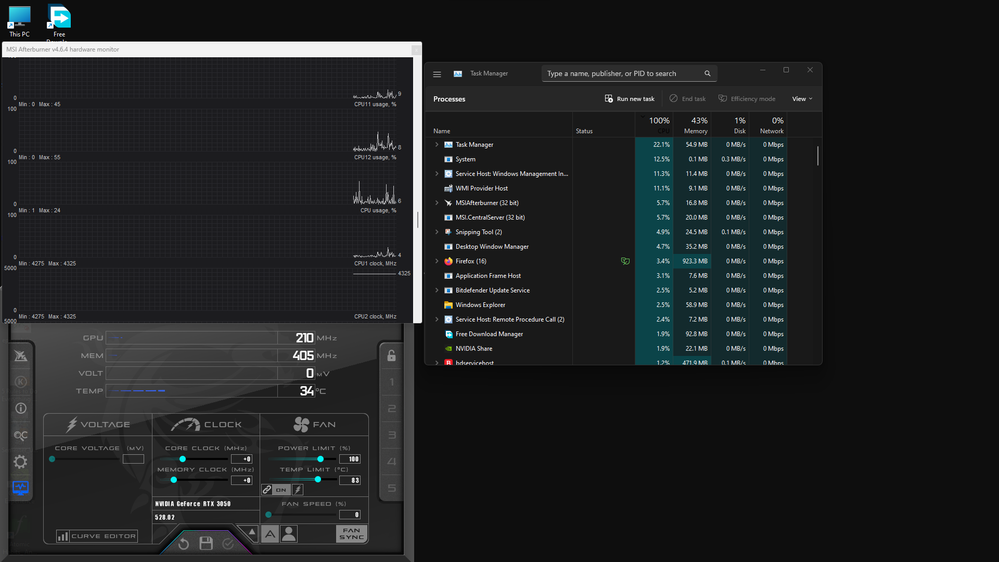Click the Temp Limit slider handle
Image resolution: width=999 pixels, height=562 pixels.
(317, 479)
